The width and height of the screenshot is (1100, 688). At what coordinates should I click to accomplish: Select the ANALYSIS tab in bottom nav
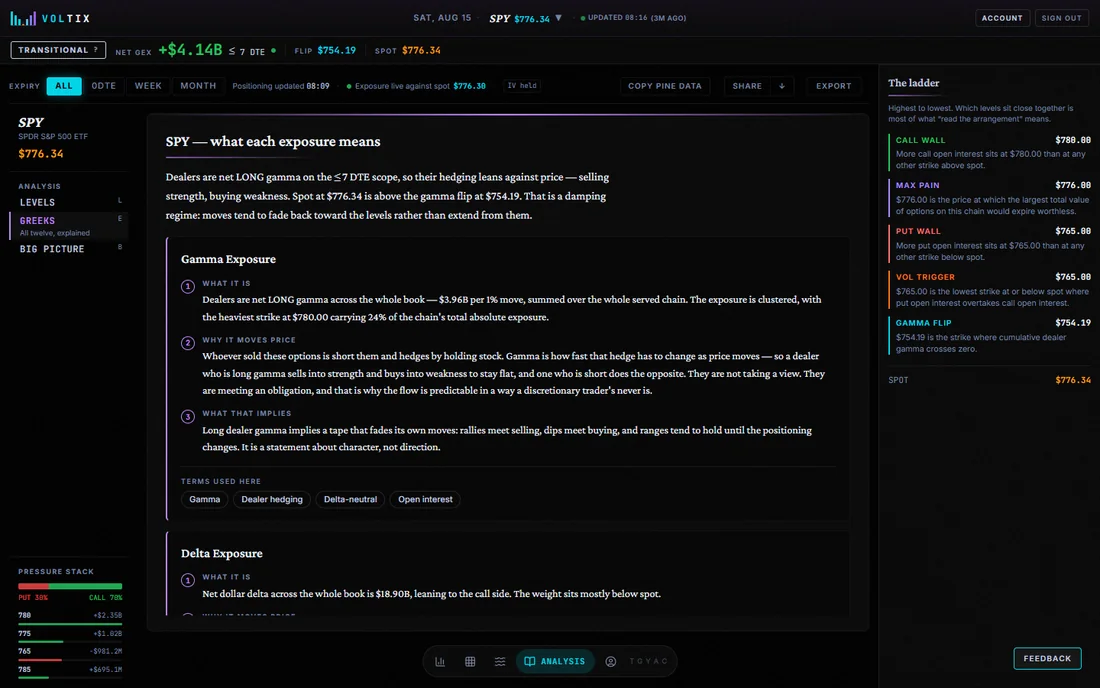click(x=555, y=661)
